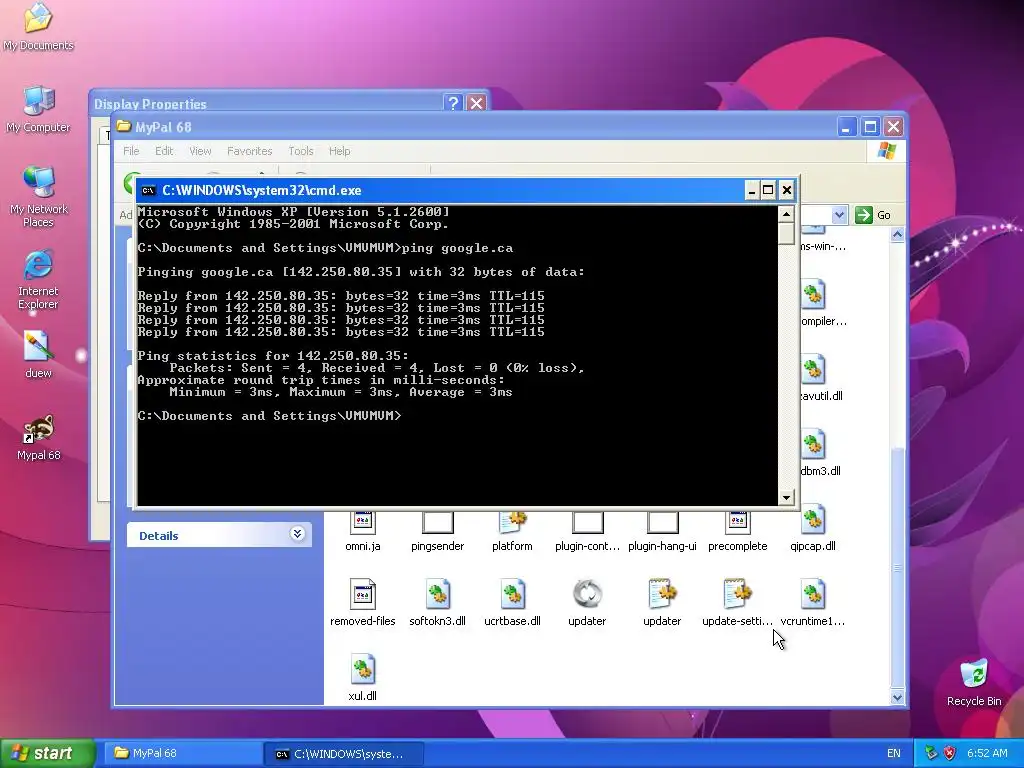Screen dimensions: 1024x768
Task: Expand the Details panel
Action: (x=297, y=534)
